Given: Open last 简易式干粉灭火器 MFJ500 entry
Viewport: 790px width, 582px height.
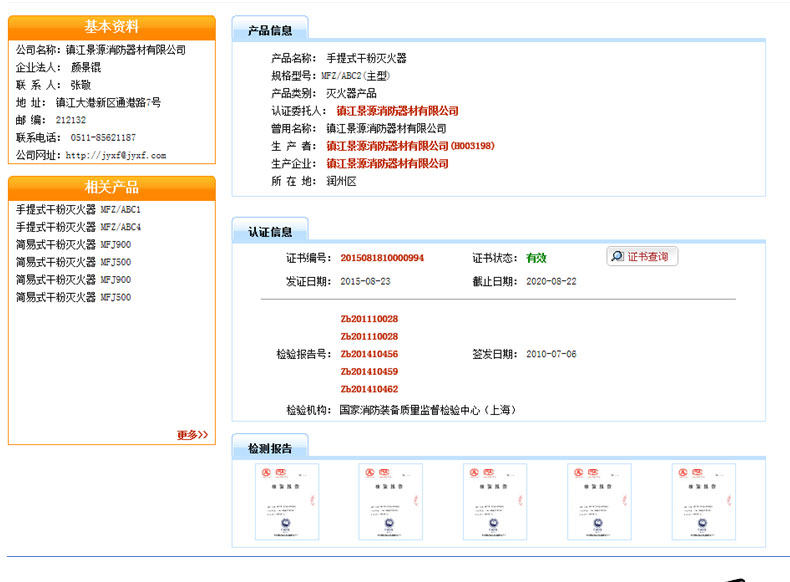Looking at the screenshot, I should pos(73,297).
